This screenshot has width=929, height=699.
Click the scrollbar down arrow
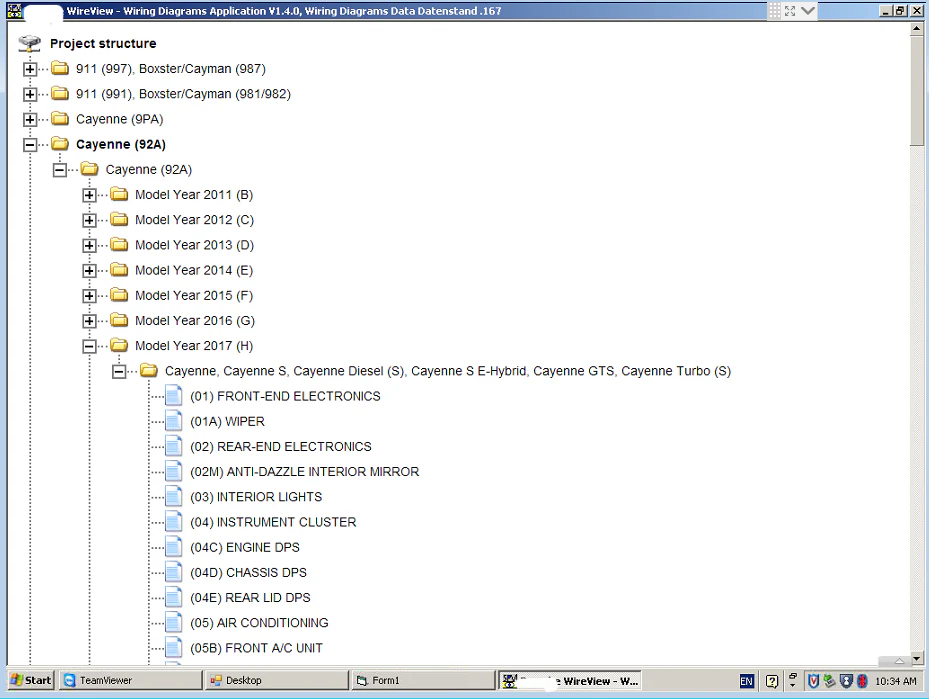pyautogui.click(x=917, y=659)
